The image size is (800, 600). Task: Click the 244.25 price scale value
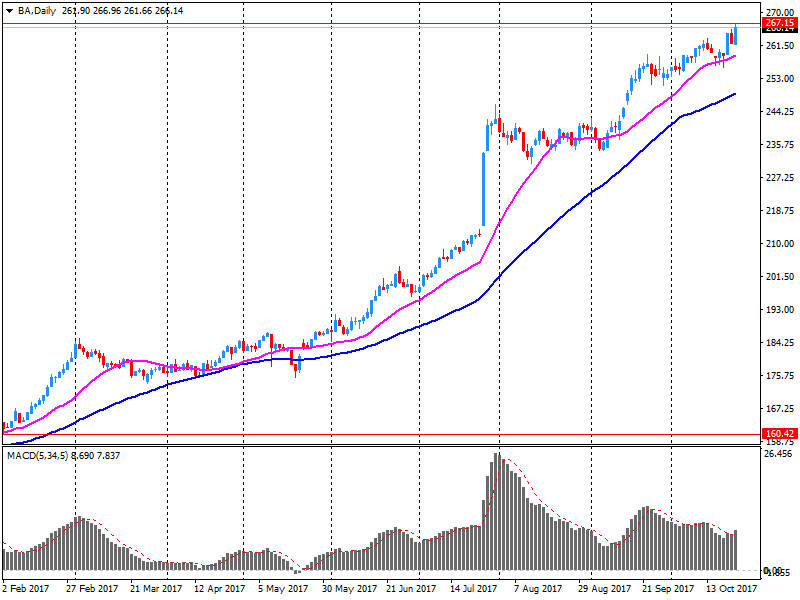pos(780,111)
